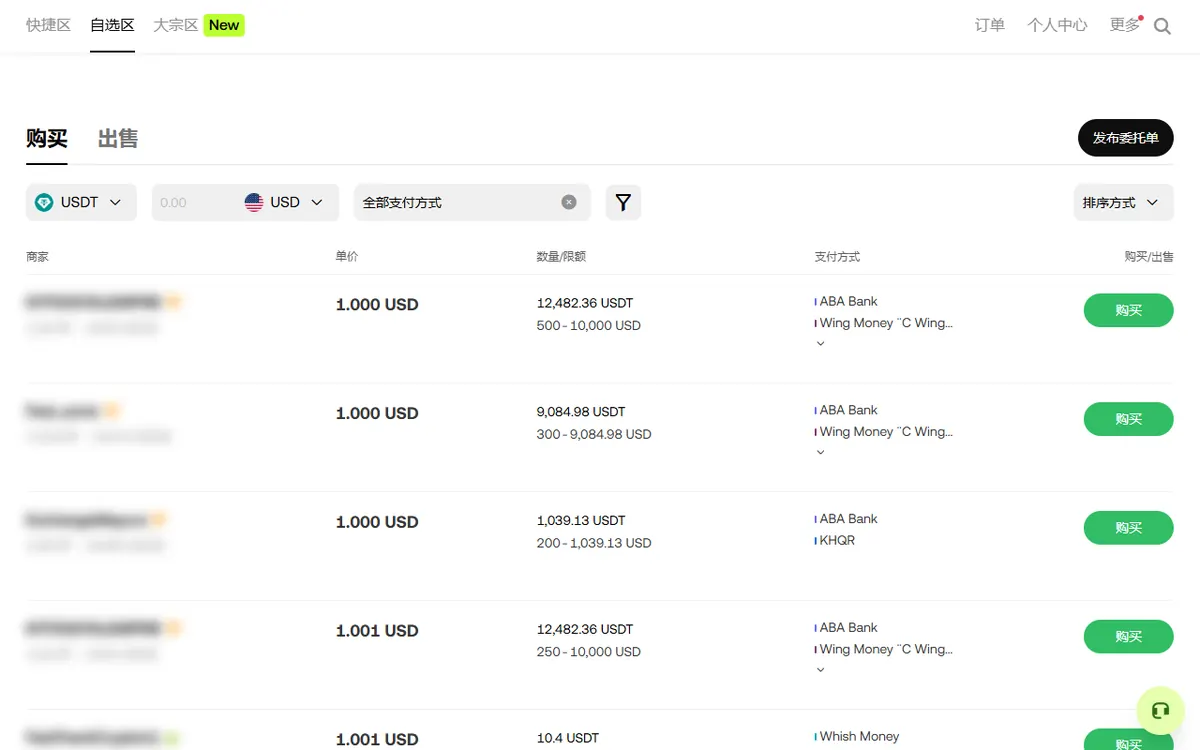Click the 商家 column header
This screenshot has height=750, width=1200.
[37, 257]
